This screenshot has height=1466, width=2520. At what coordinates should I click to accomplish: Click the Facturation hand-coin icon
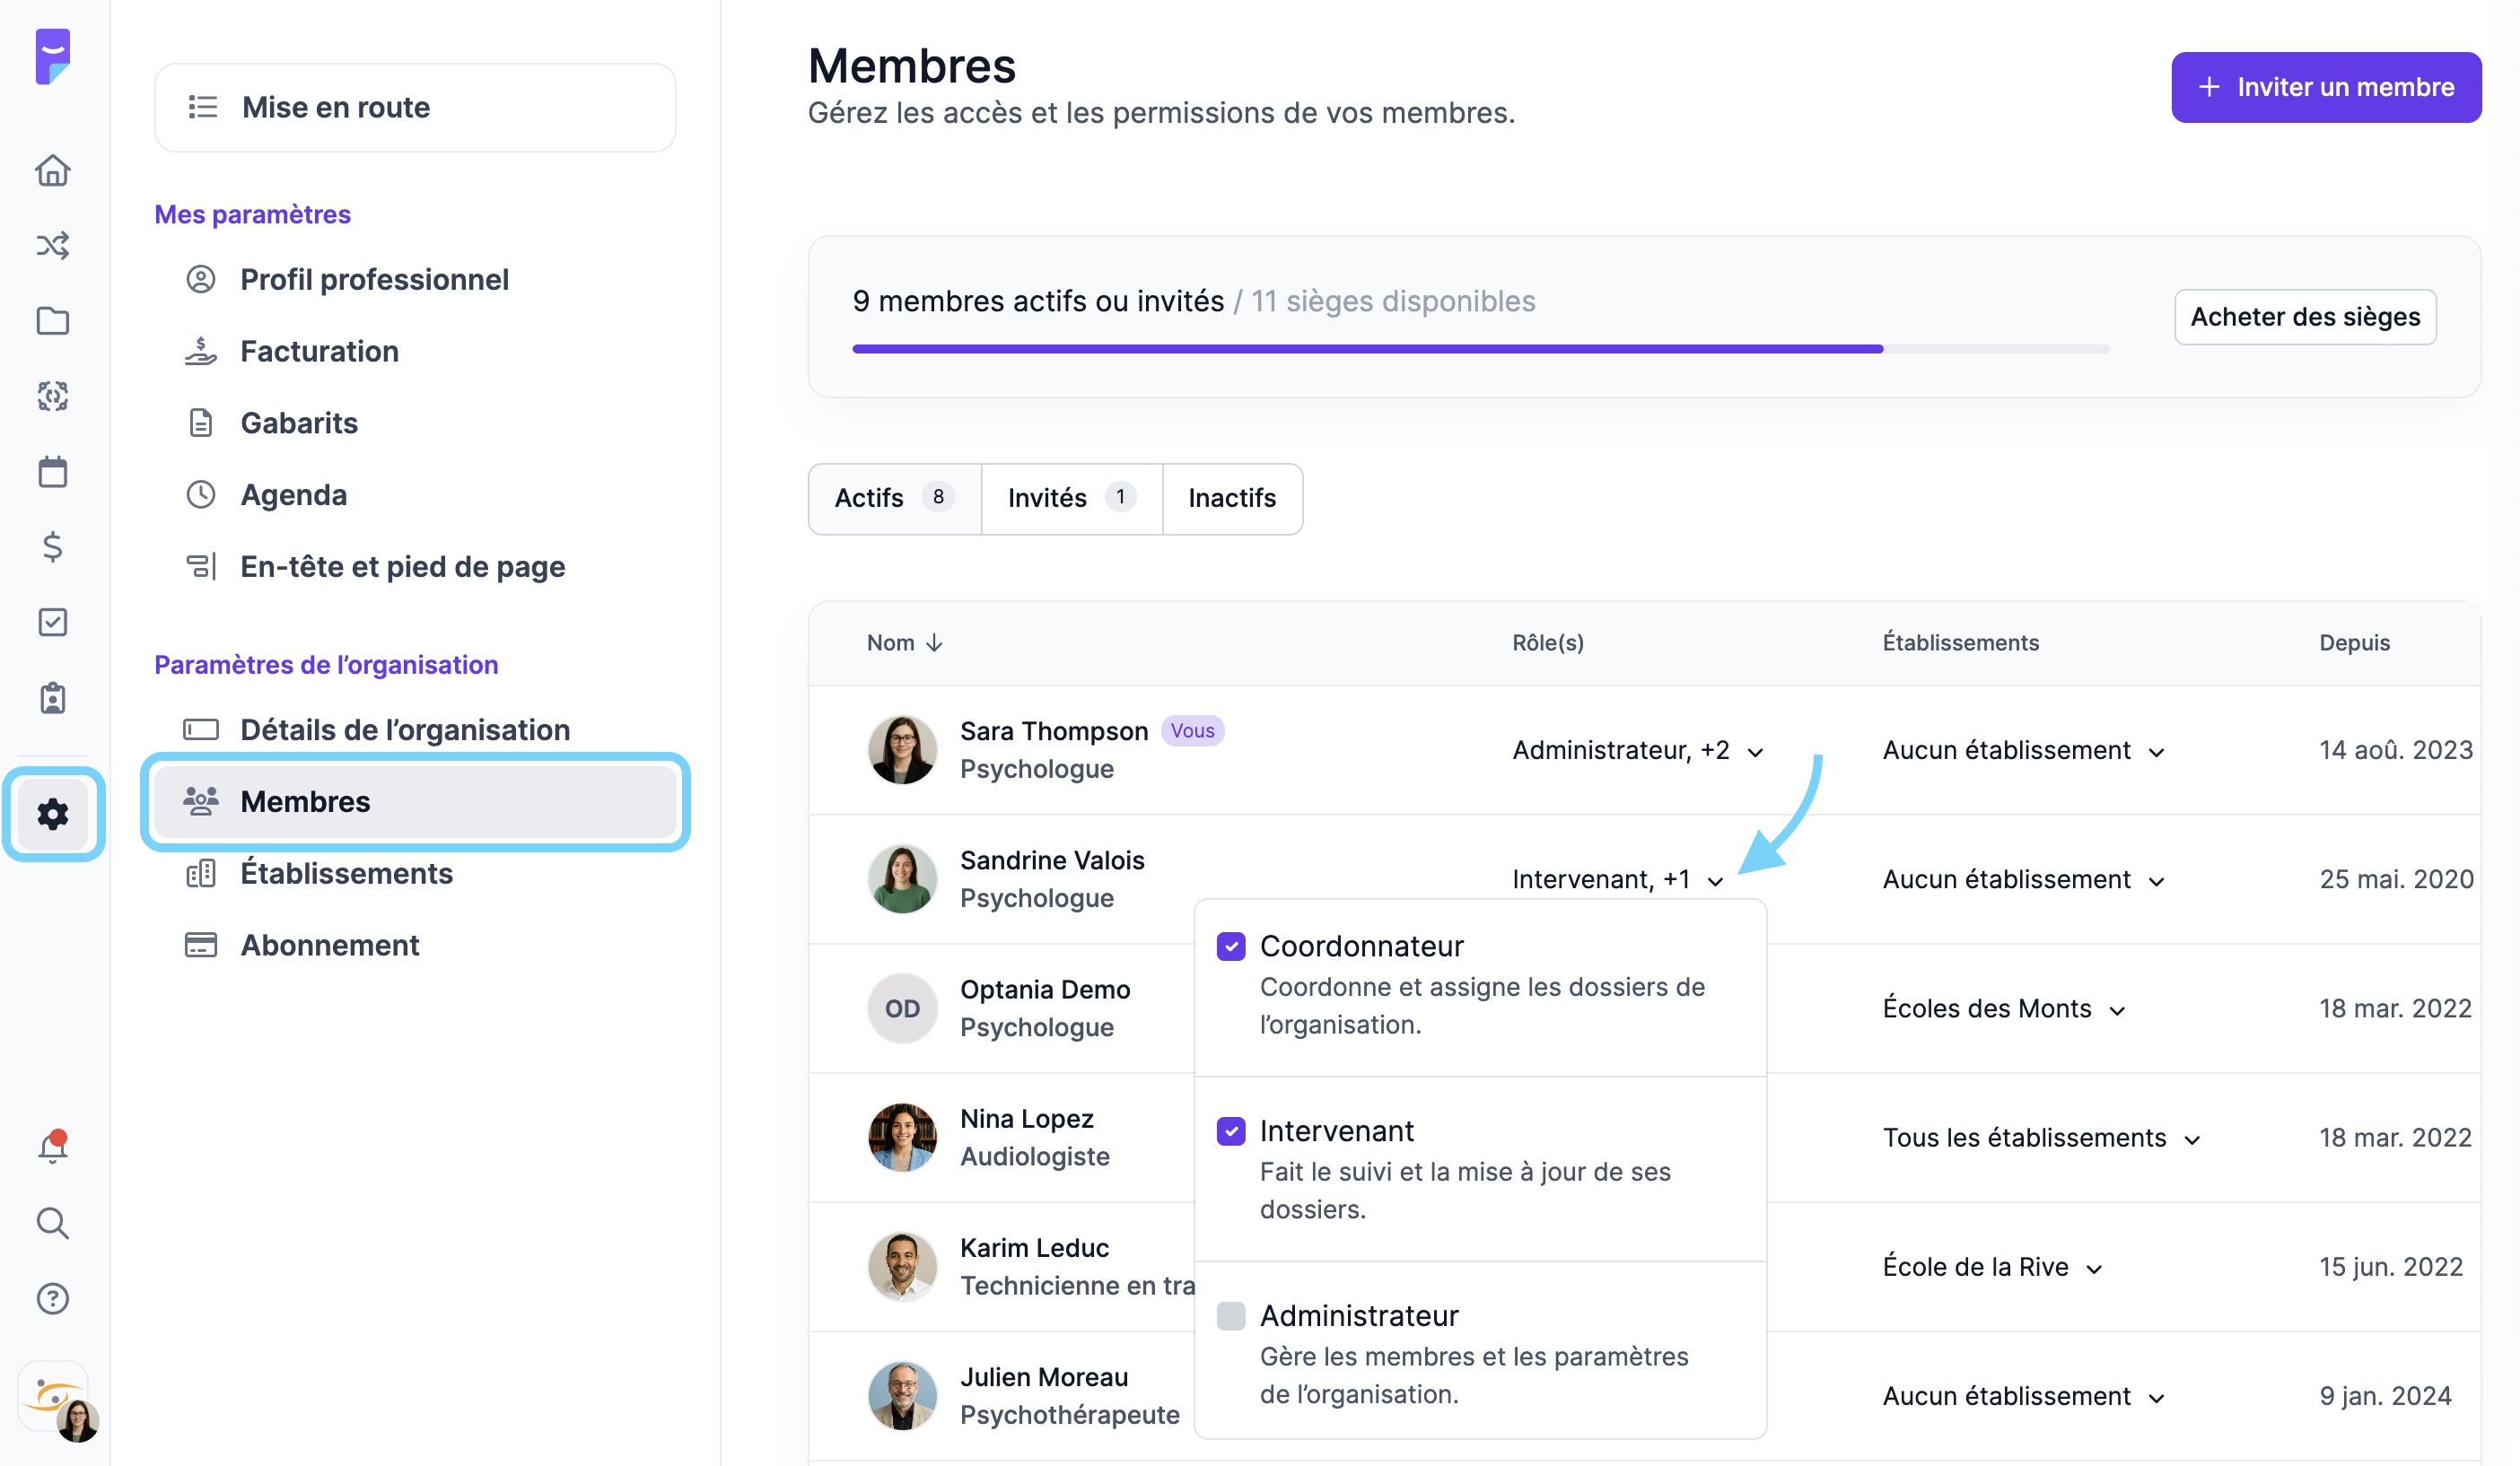201,351
